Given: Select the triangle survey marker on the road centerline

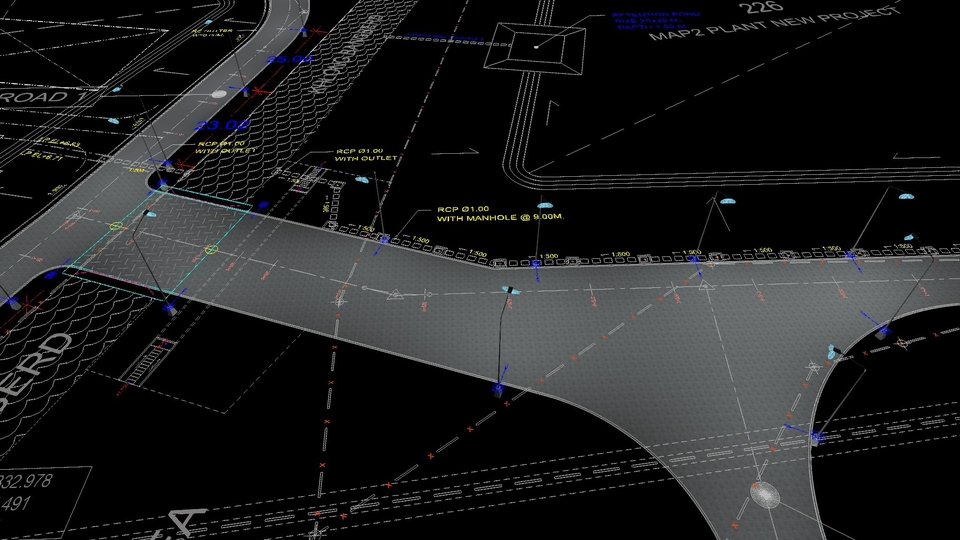Looking at the screenshot, I should (397, 294).
